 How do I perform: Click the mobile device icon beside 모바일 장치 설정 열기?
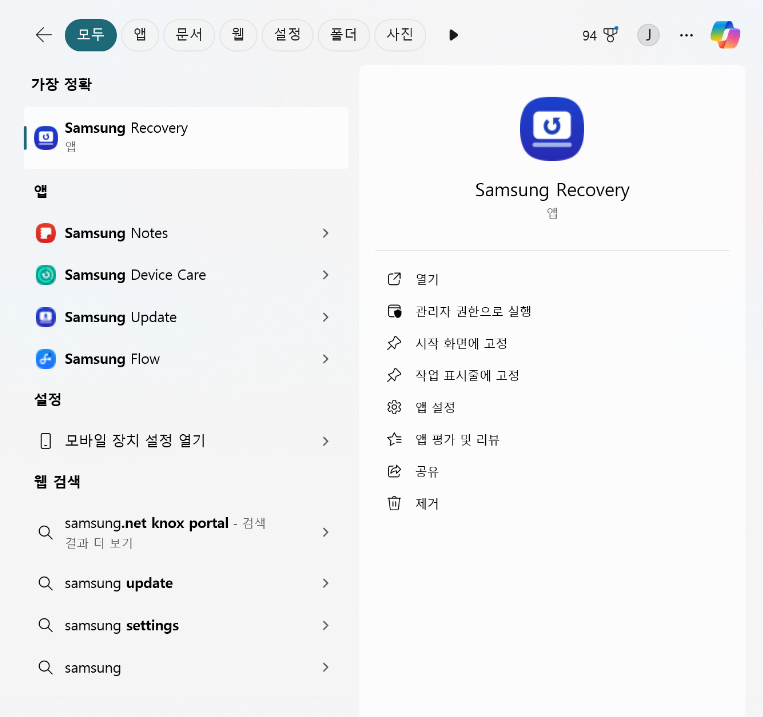pos(46,441)
